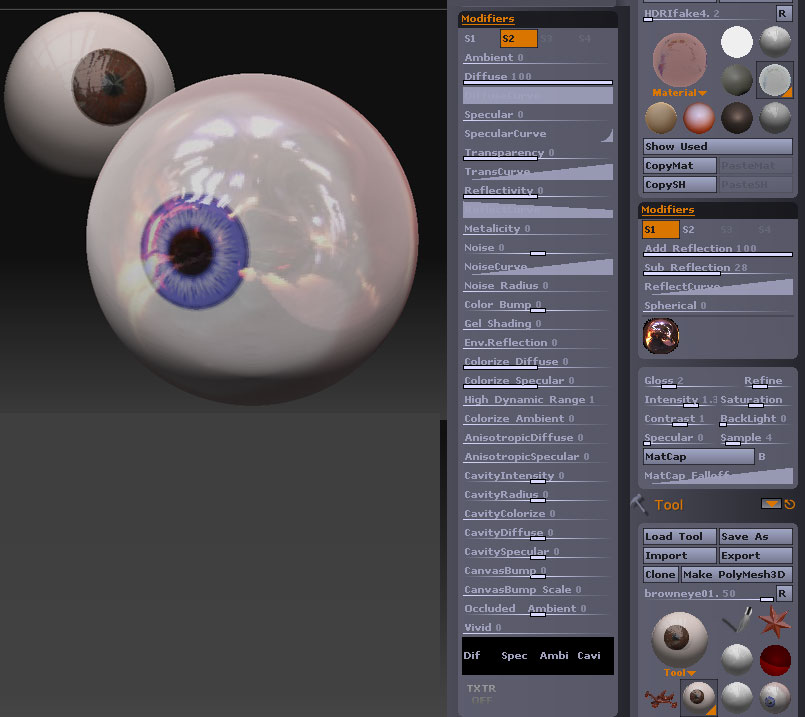This screenshot has height=717, width=805.
Task: Expand the SpecularCurve graph
Action: click(x=538, y=133)
